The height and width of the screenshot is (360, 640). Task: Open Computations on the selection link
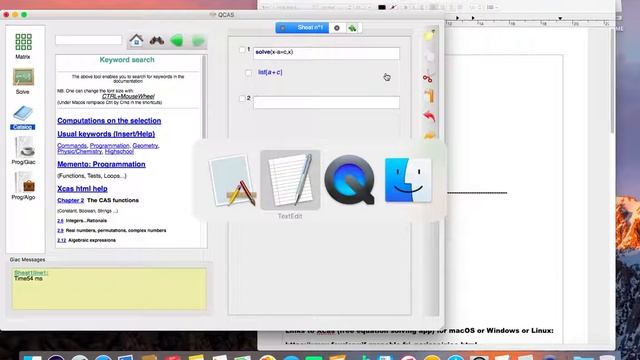[109, 121]
